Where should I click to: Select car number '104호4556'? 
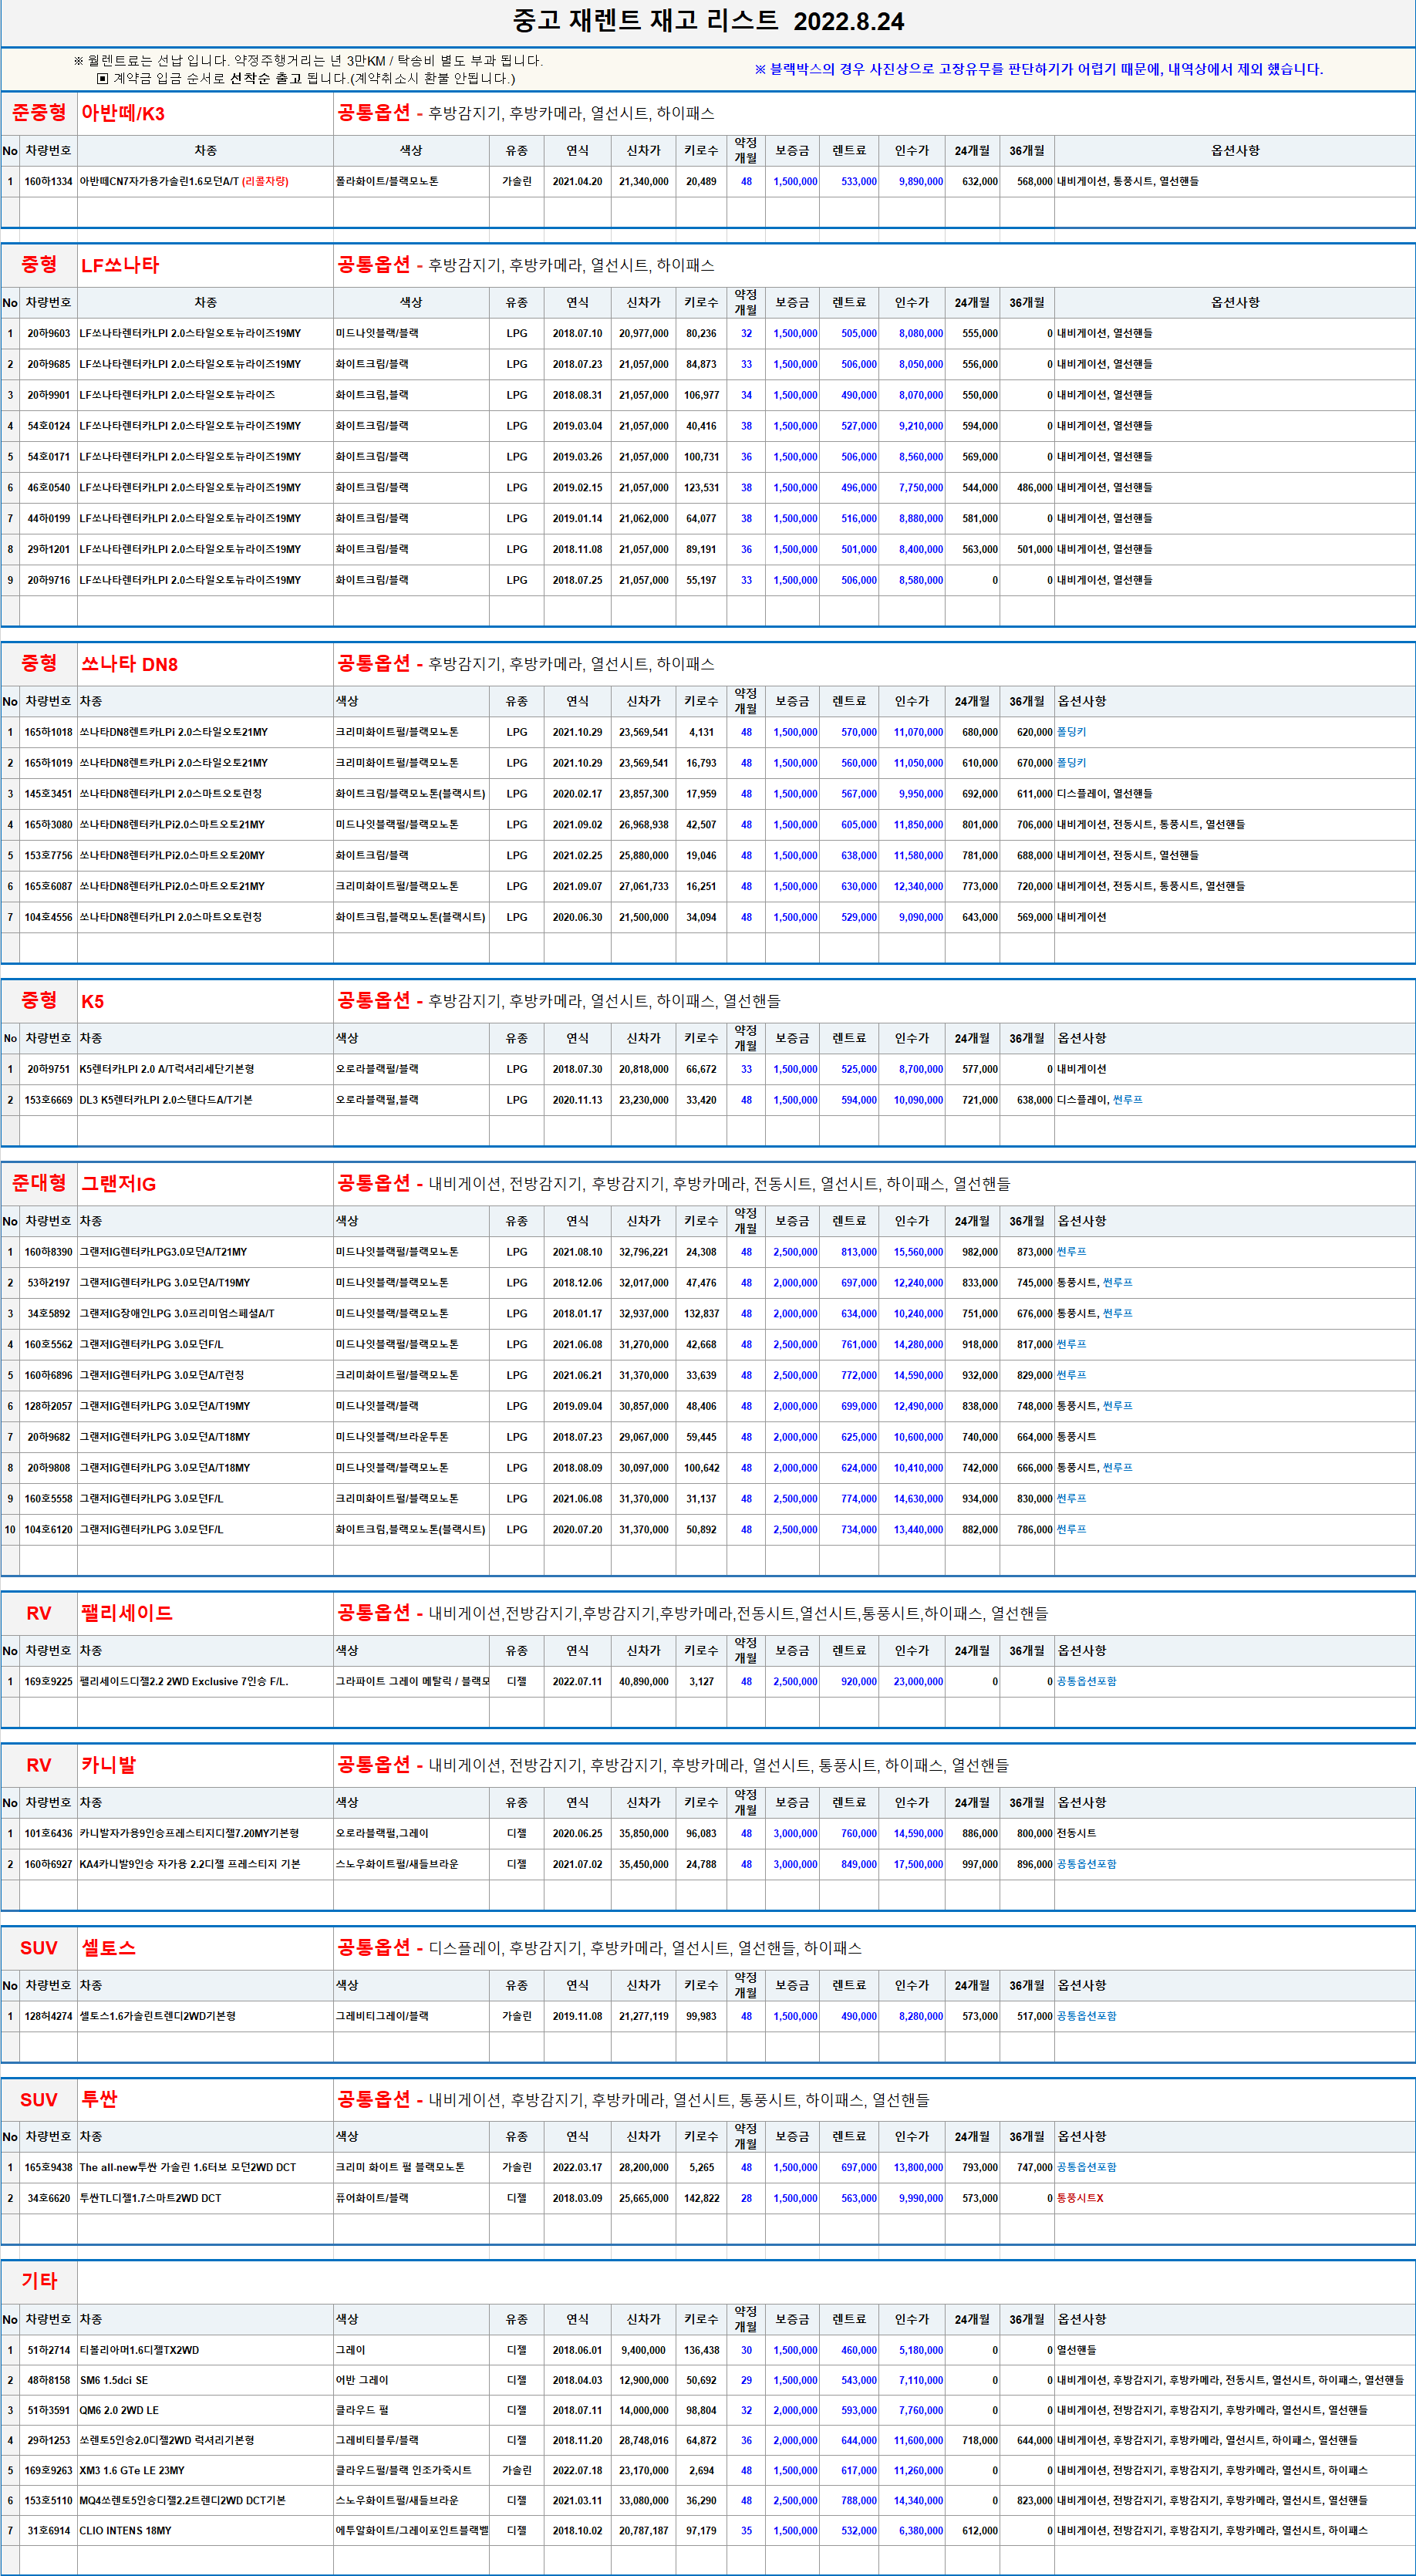48,917
